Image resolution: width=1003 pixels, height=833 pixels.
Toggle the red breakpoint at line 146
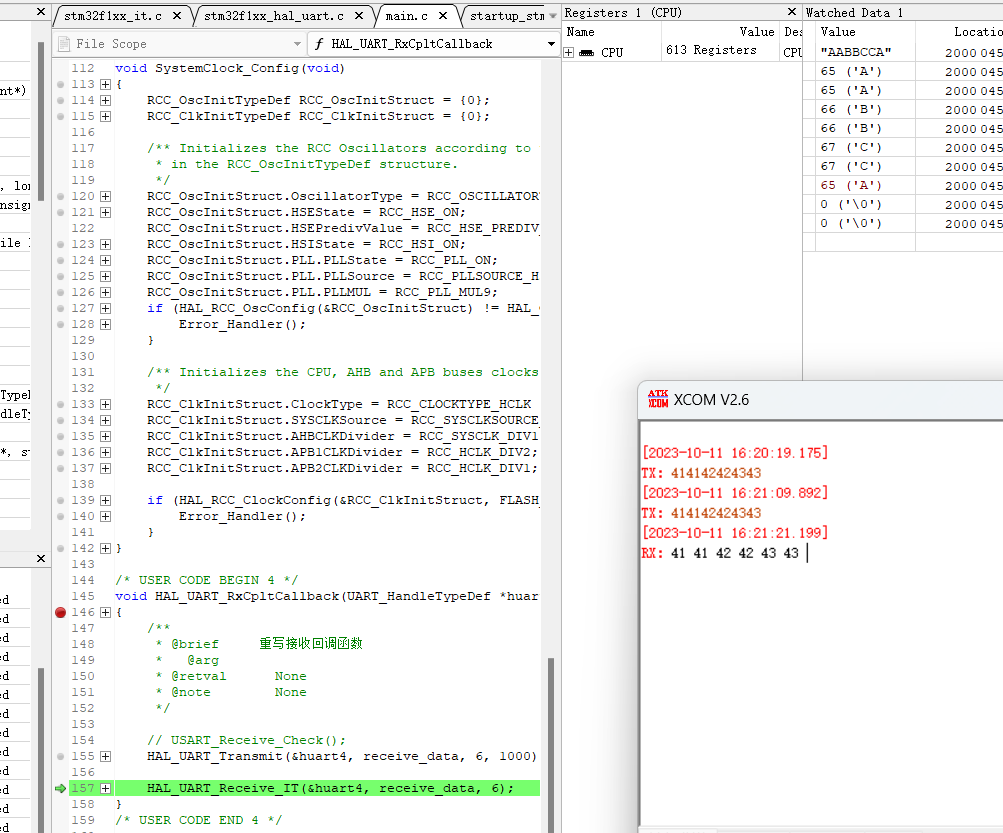[x=61, y=613]
